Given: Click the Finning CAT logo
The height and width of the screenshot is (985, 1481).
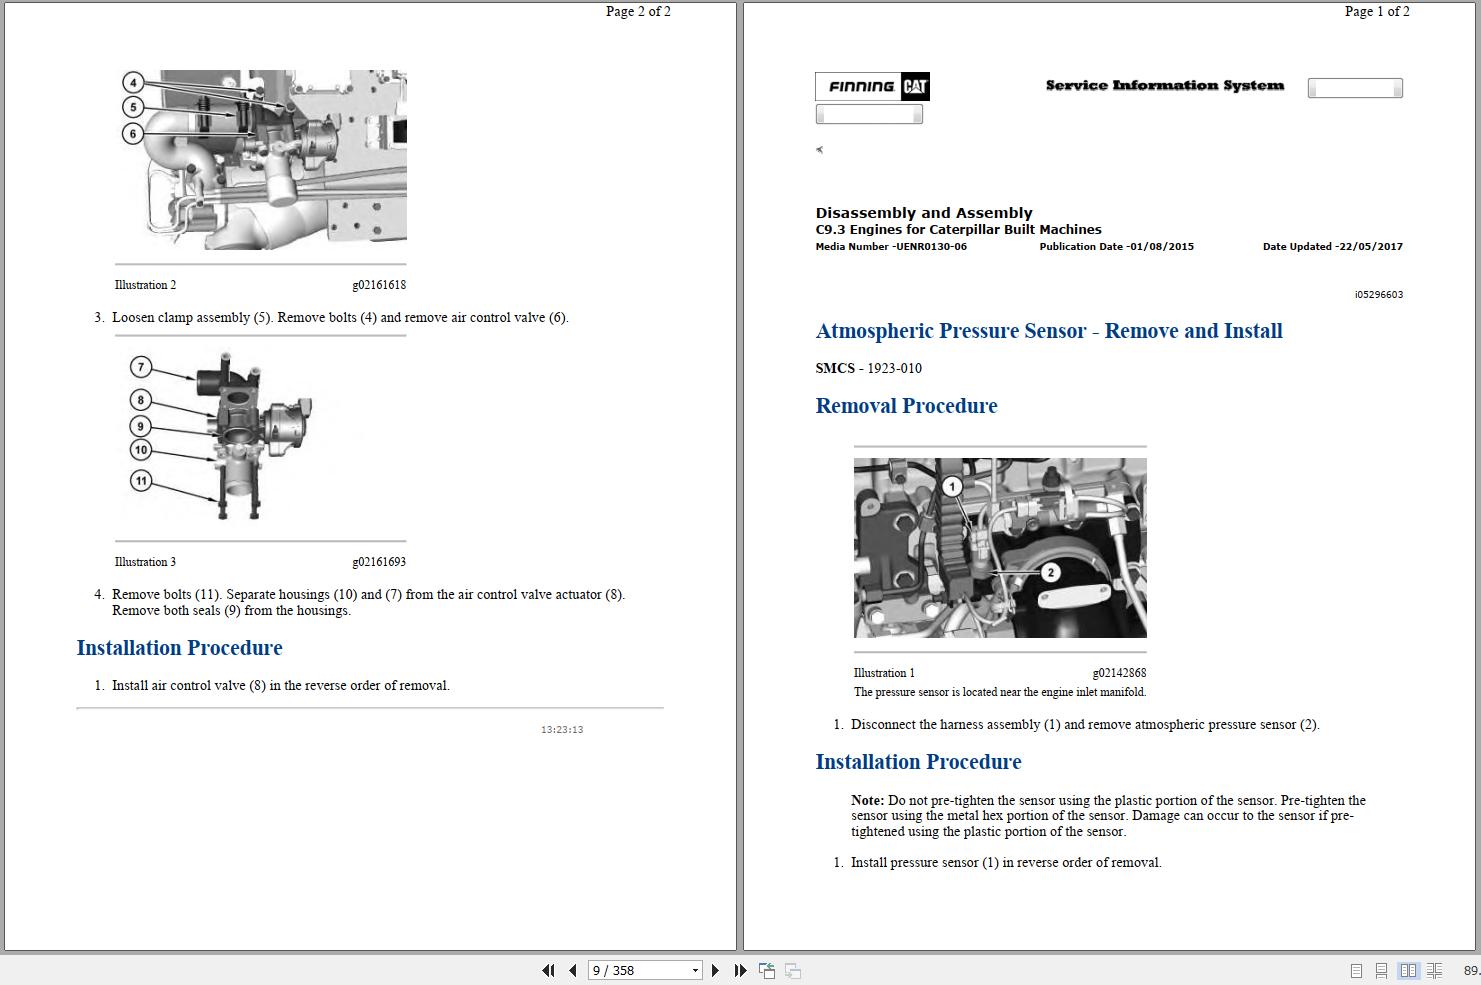Looking at the screenshot, I should click(871, 87).
